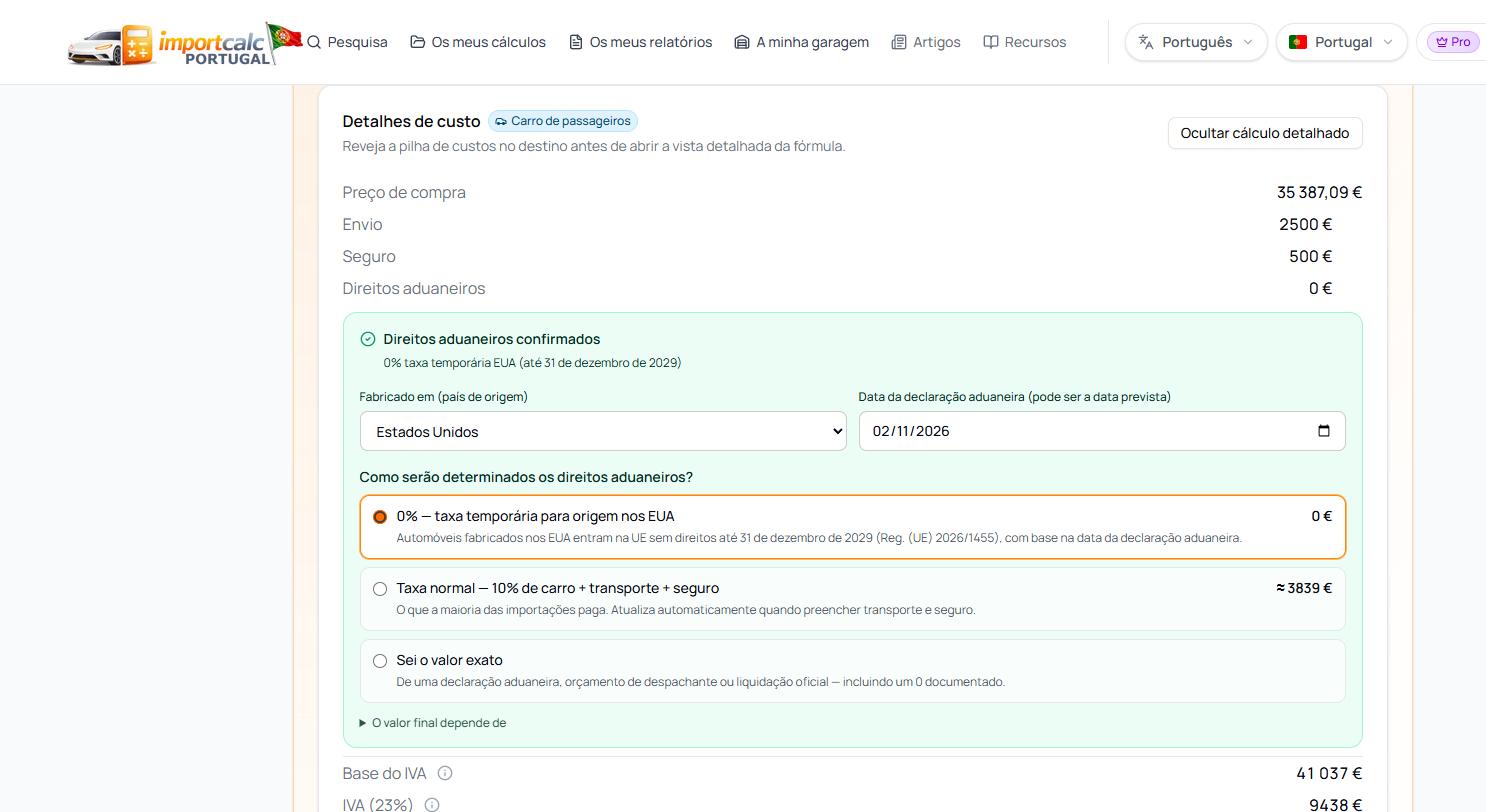Open A minha garagem
Image resolution: width=1486 pixels, height=812 pixels.
pos(801,42)
